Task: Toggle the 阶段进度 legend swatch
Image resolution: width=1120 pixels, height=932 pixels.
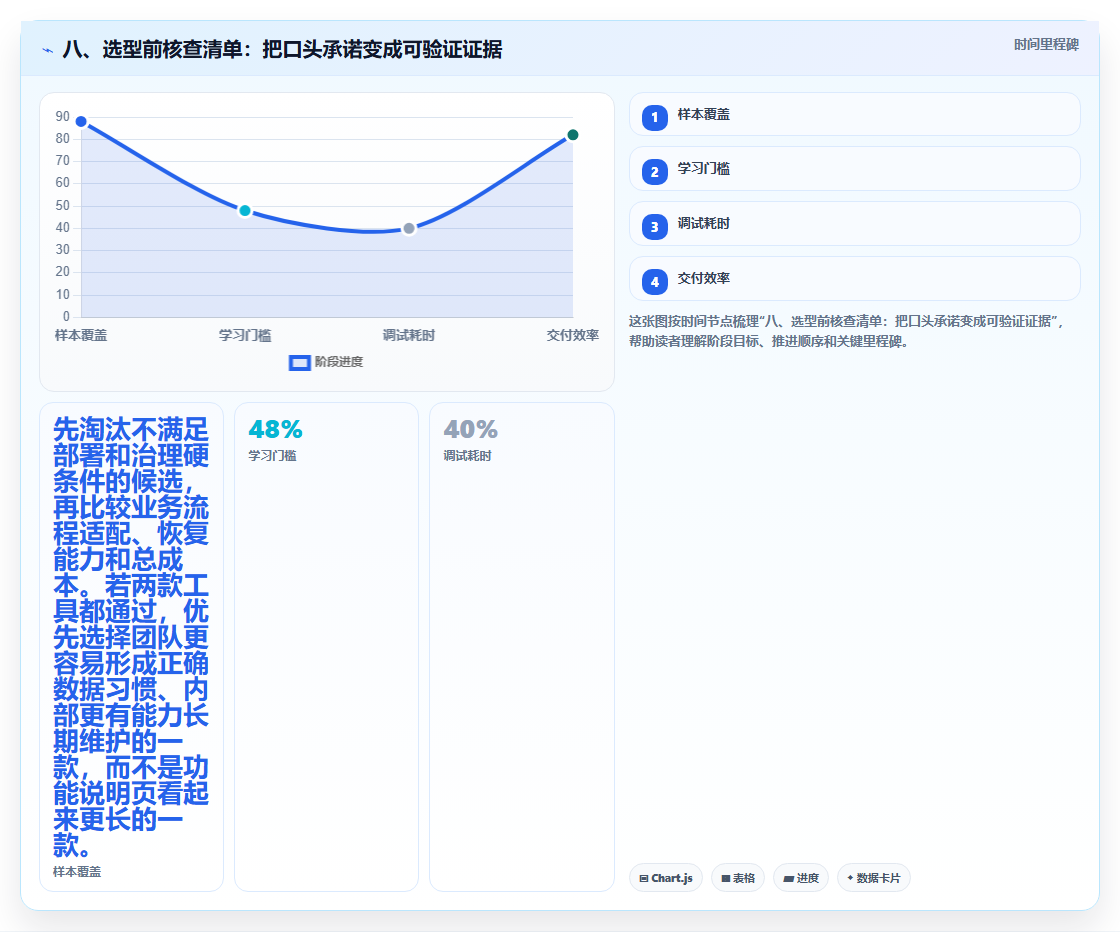Action: click(x=299, y=363)
